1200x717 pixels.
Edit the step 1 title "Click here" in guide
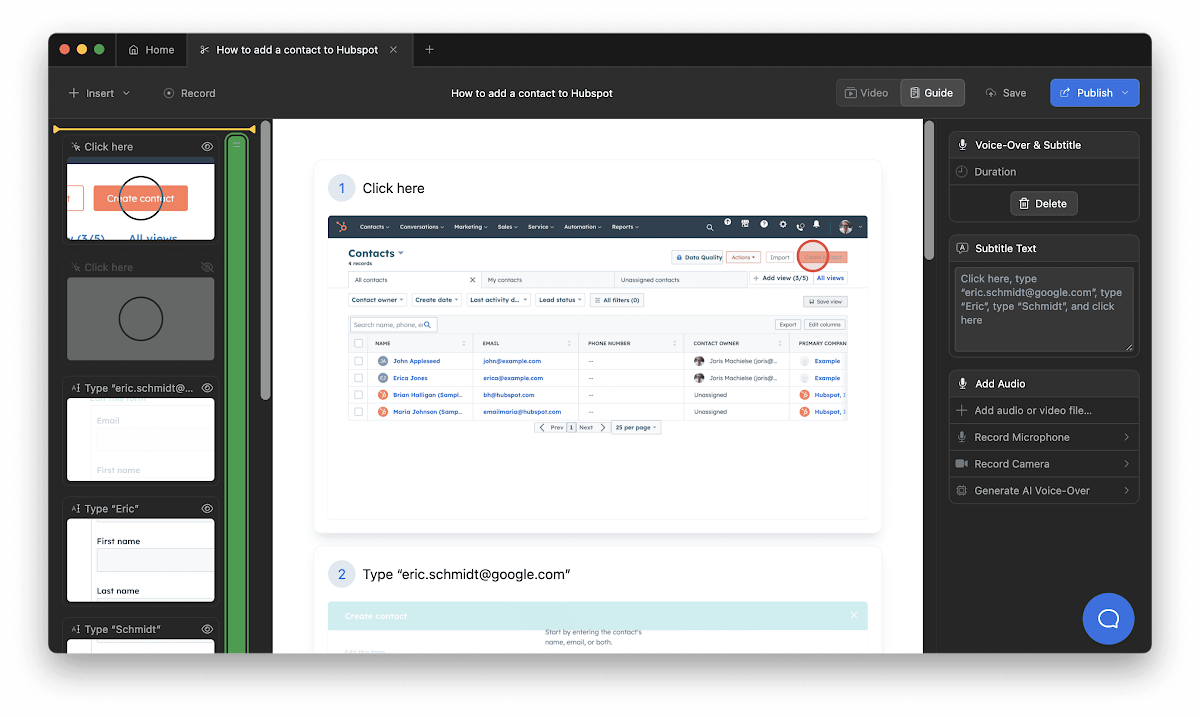(x=393, y=188)
